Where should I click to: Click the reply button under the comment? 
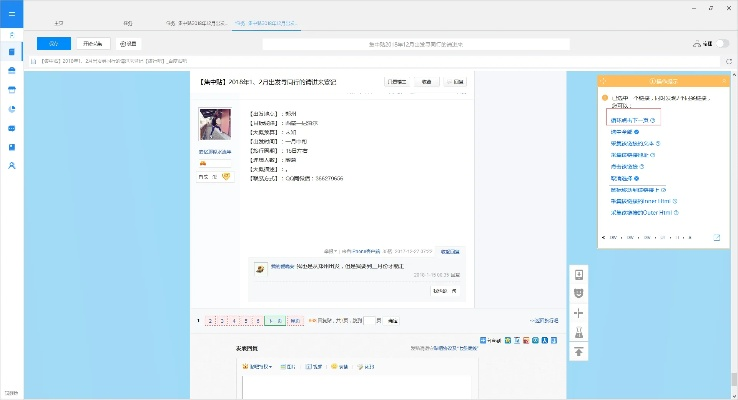pyautogui.click(x=444, y=291)
